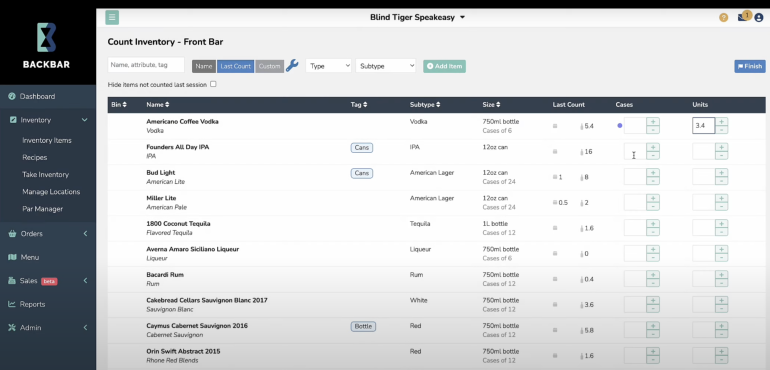Sort by Name toggle button
Image resolution: width=770 pixels, height=370 pixels.
pyautogui.click(x=204, y=66)
